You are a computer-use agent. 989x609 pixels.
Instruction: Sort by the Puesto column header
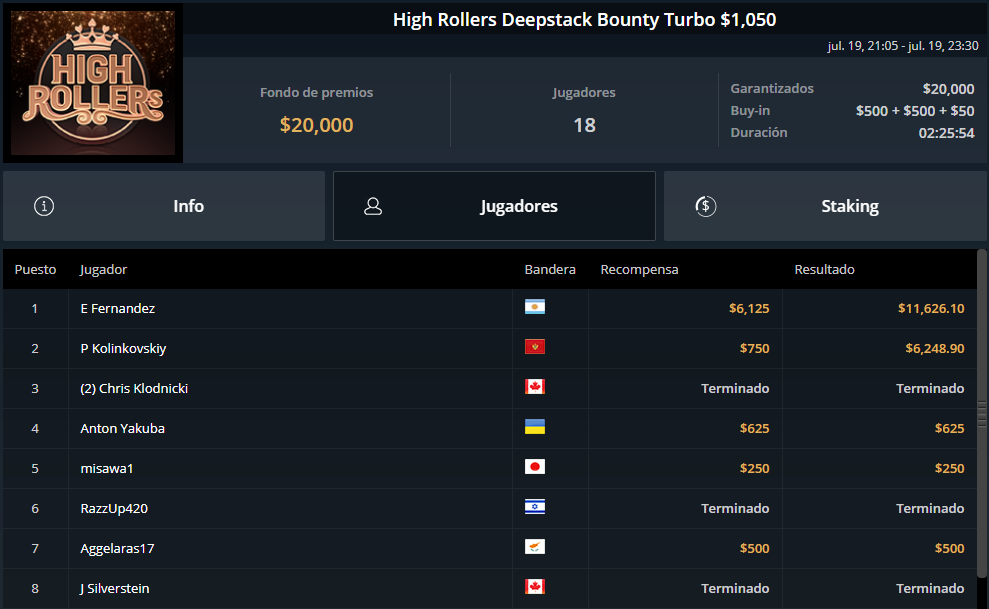[35, 269]
